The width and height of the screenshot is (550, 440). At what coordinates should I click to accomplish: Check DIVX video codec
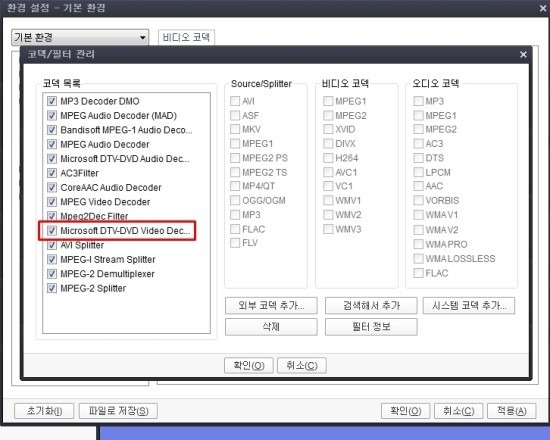coord(328,144)
